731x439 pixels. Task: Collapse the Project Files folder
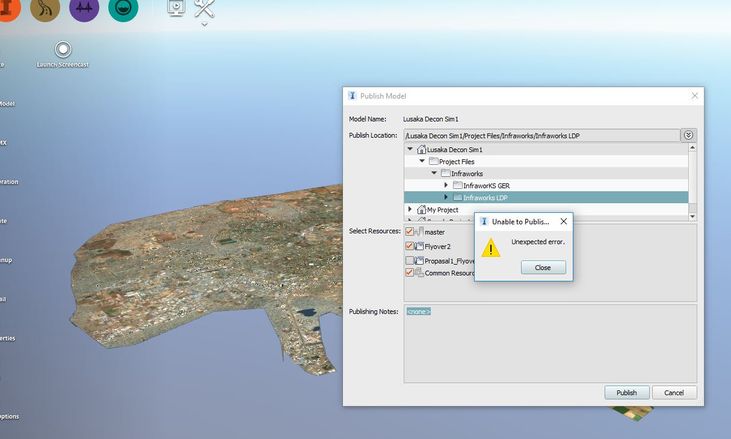coord(422,161)
